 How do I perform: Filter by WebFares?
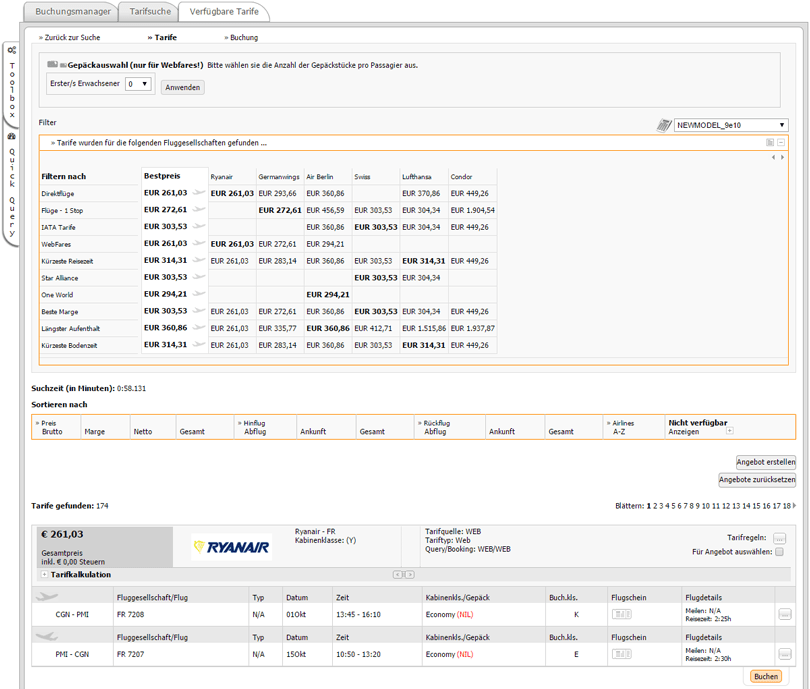coord(56,244)
